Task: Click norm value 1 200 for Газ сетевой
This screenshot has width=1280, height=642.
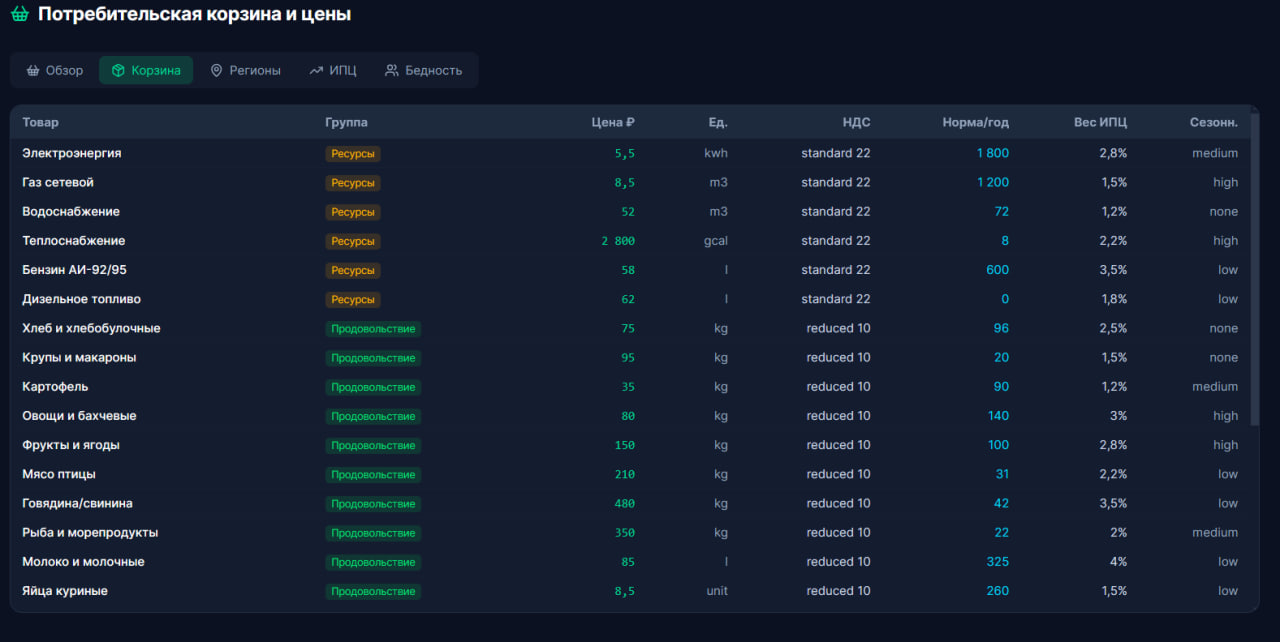Action: [993, 183]
